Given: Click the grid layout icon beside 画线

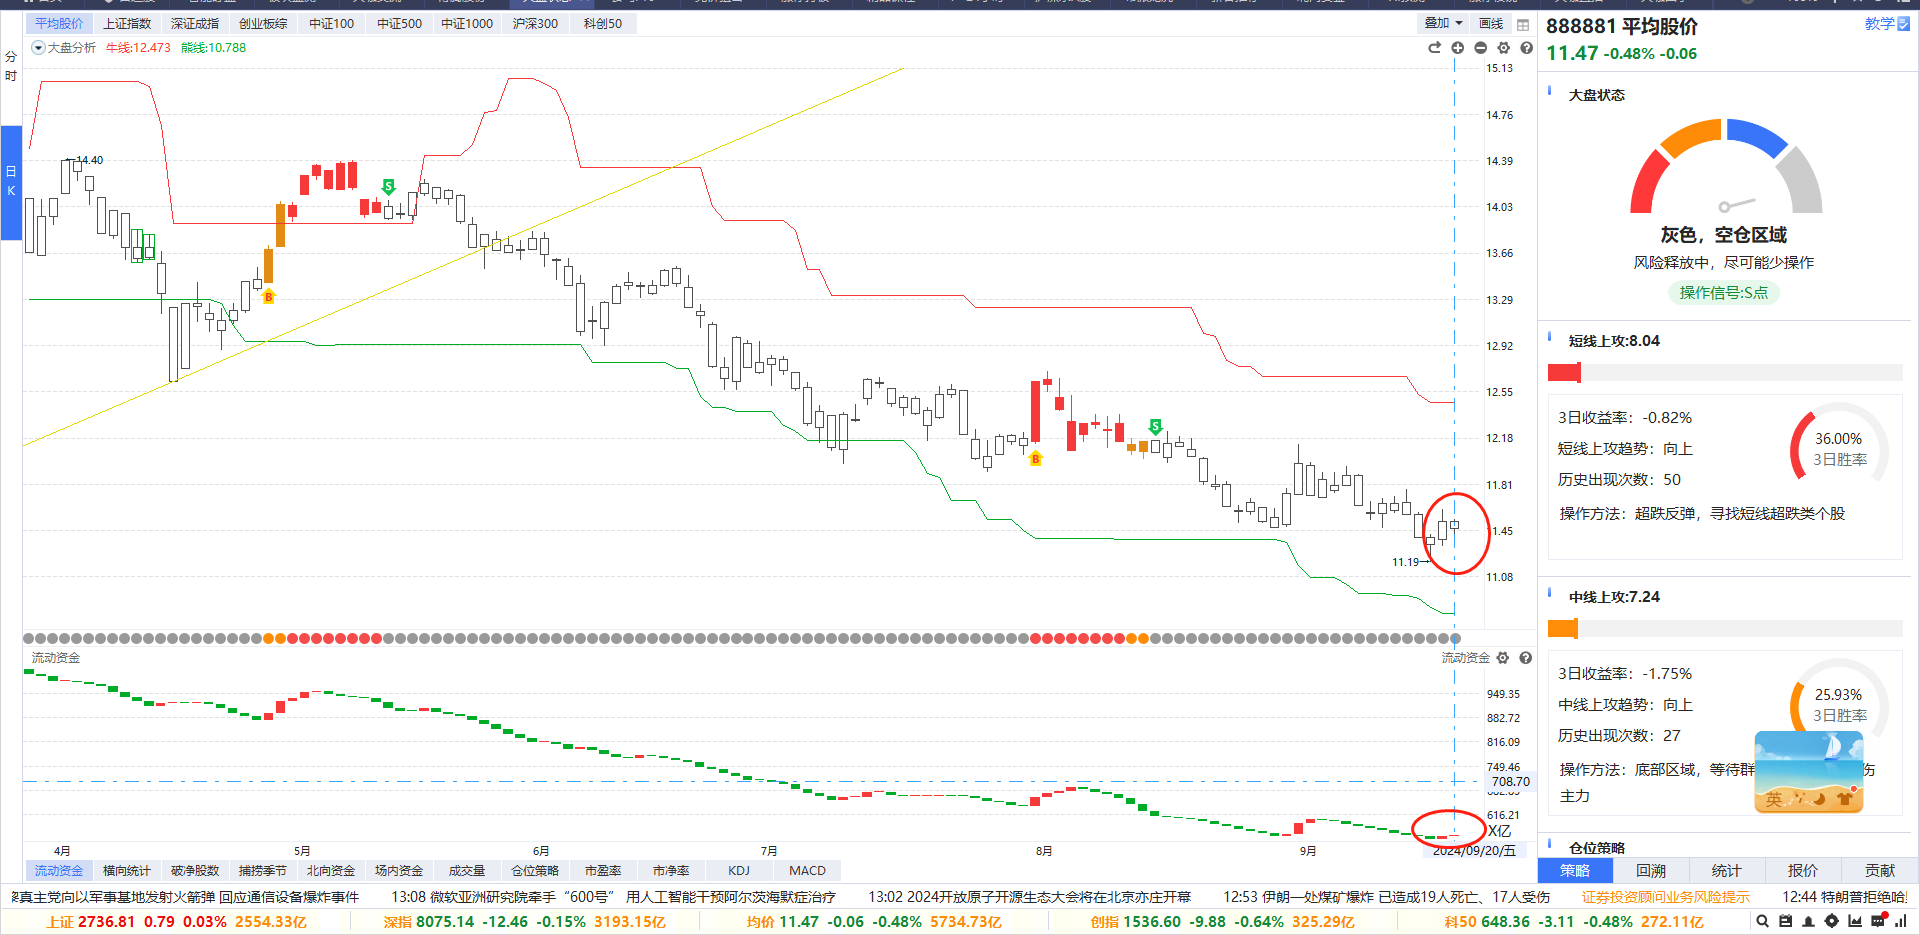Looking at the screenshot, I should (x=1523, y=24).
